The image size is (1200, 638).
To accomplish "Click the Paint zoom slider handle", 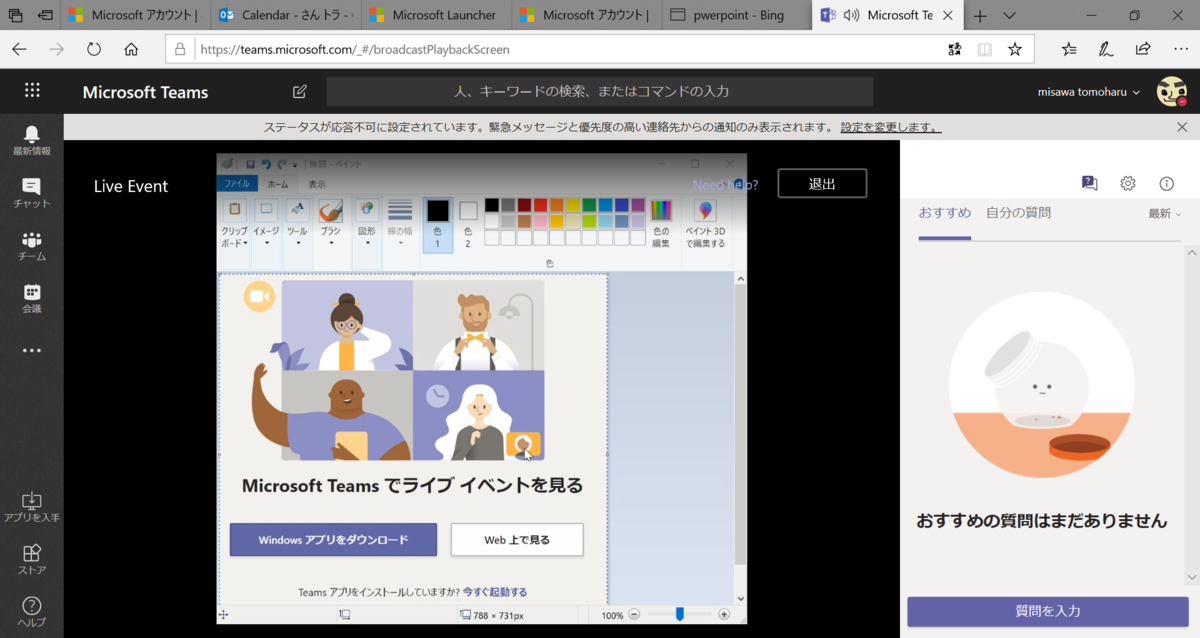I will click(x=679, y=614).
